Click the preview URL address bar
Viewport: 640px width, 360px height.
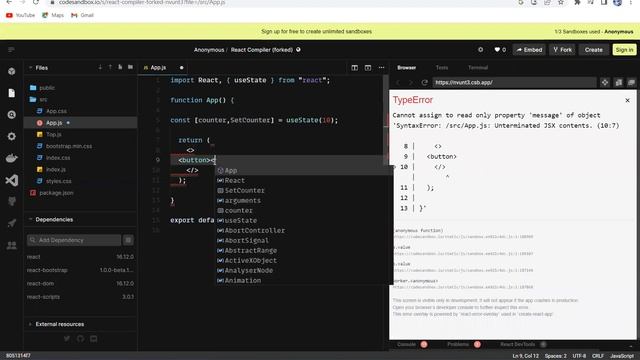[x=513, y=82]
